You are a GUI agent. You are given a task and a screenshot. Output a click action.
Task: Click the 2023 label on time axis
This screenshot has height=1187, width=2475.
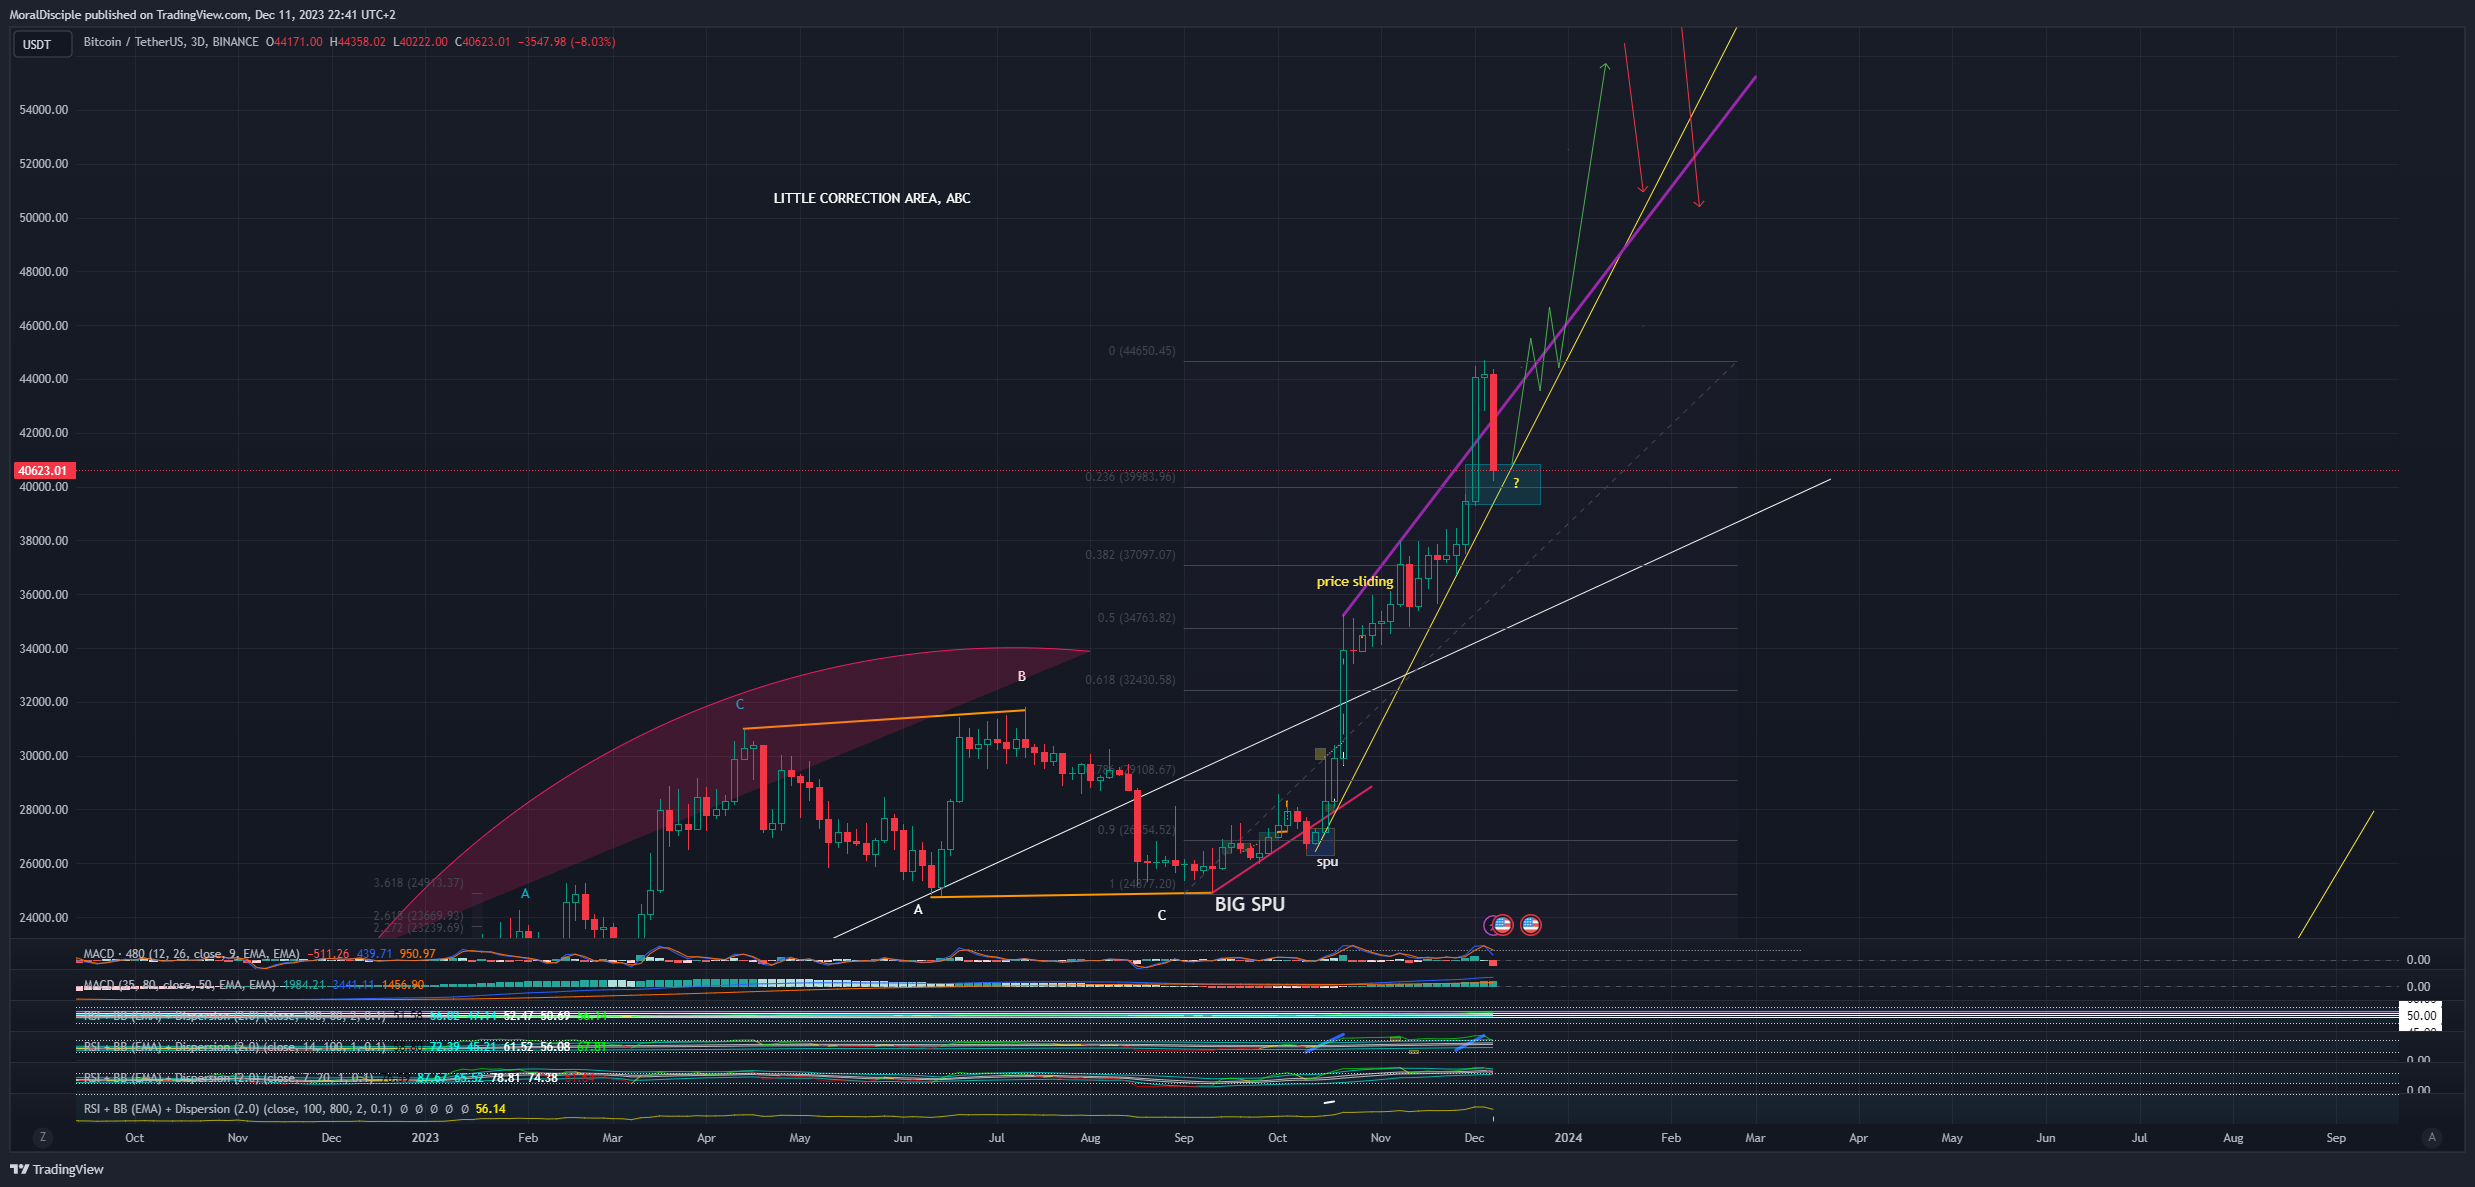point(425,1138)
